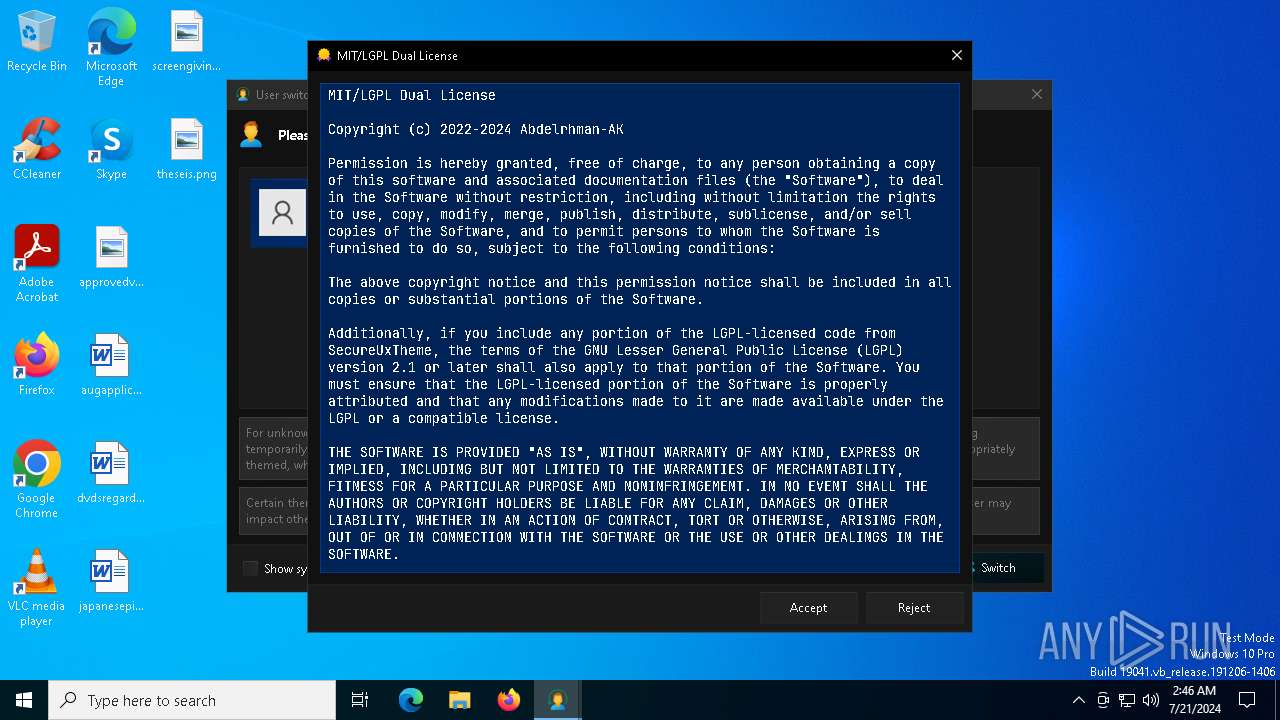Open Microsoft Edge desktop shortcut
1280x720 pixels.
click(111, 48)
